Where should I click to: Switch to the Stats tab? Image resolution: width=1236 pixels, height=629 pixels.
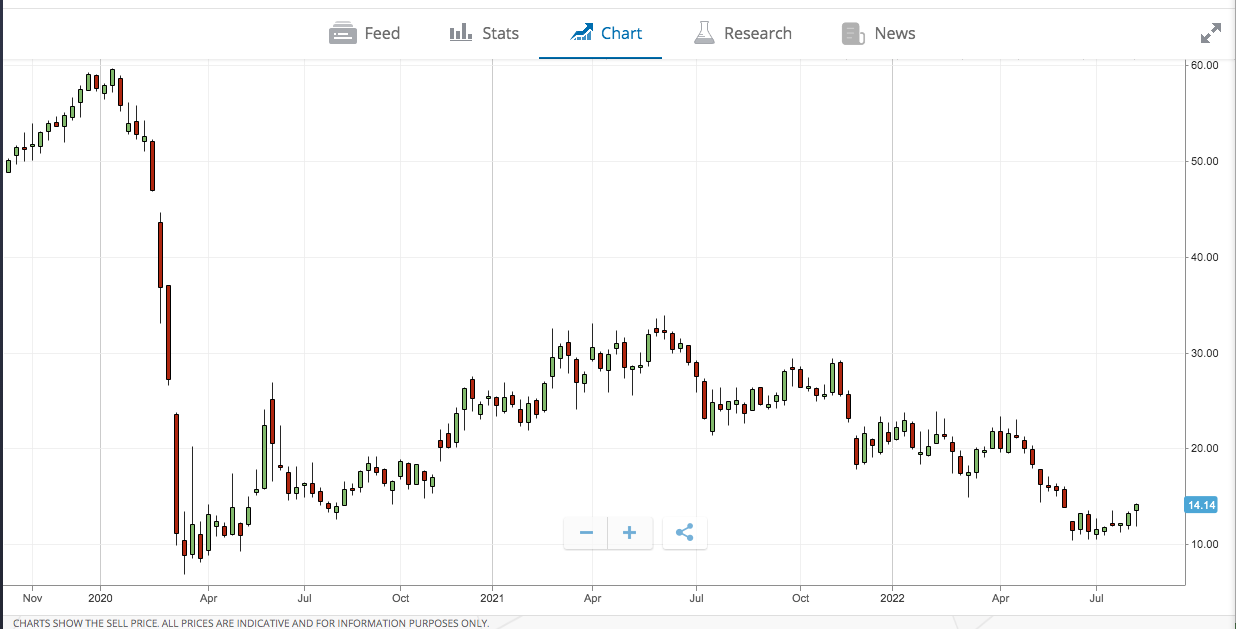[500, 33]
